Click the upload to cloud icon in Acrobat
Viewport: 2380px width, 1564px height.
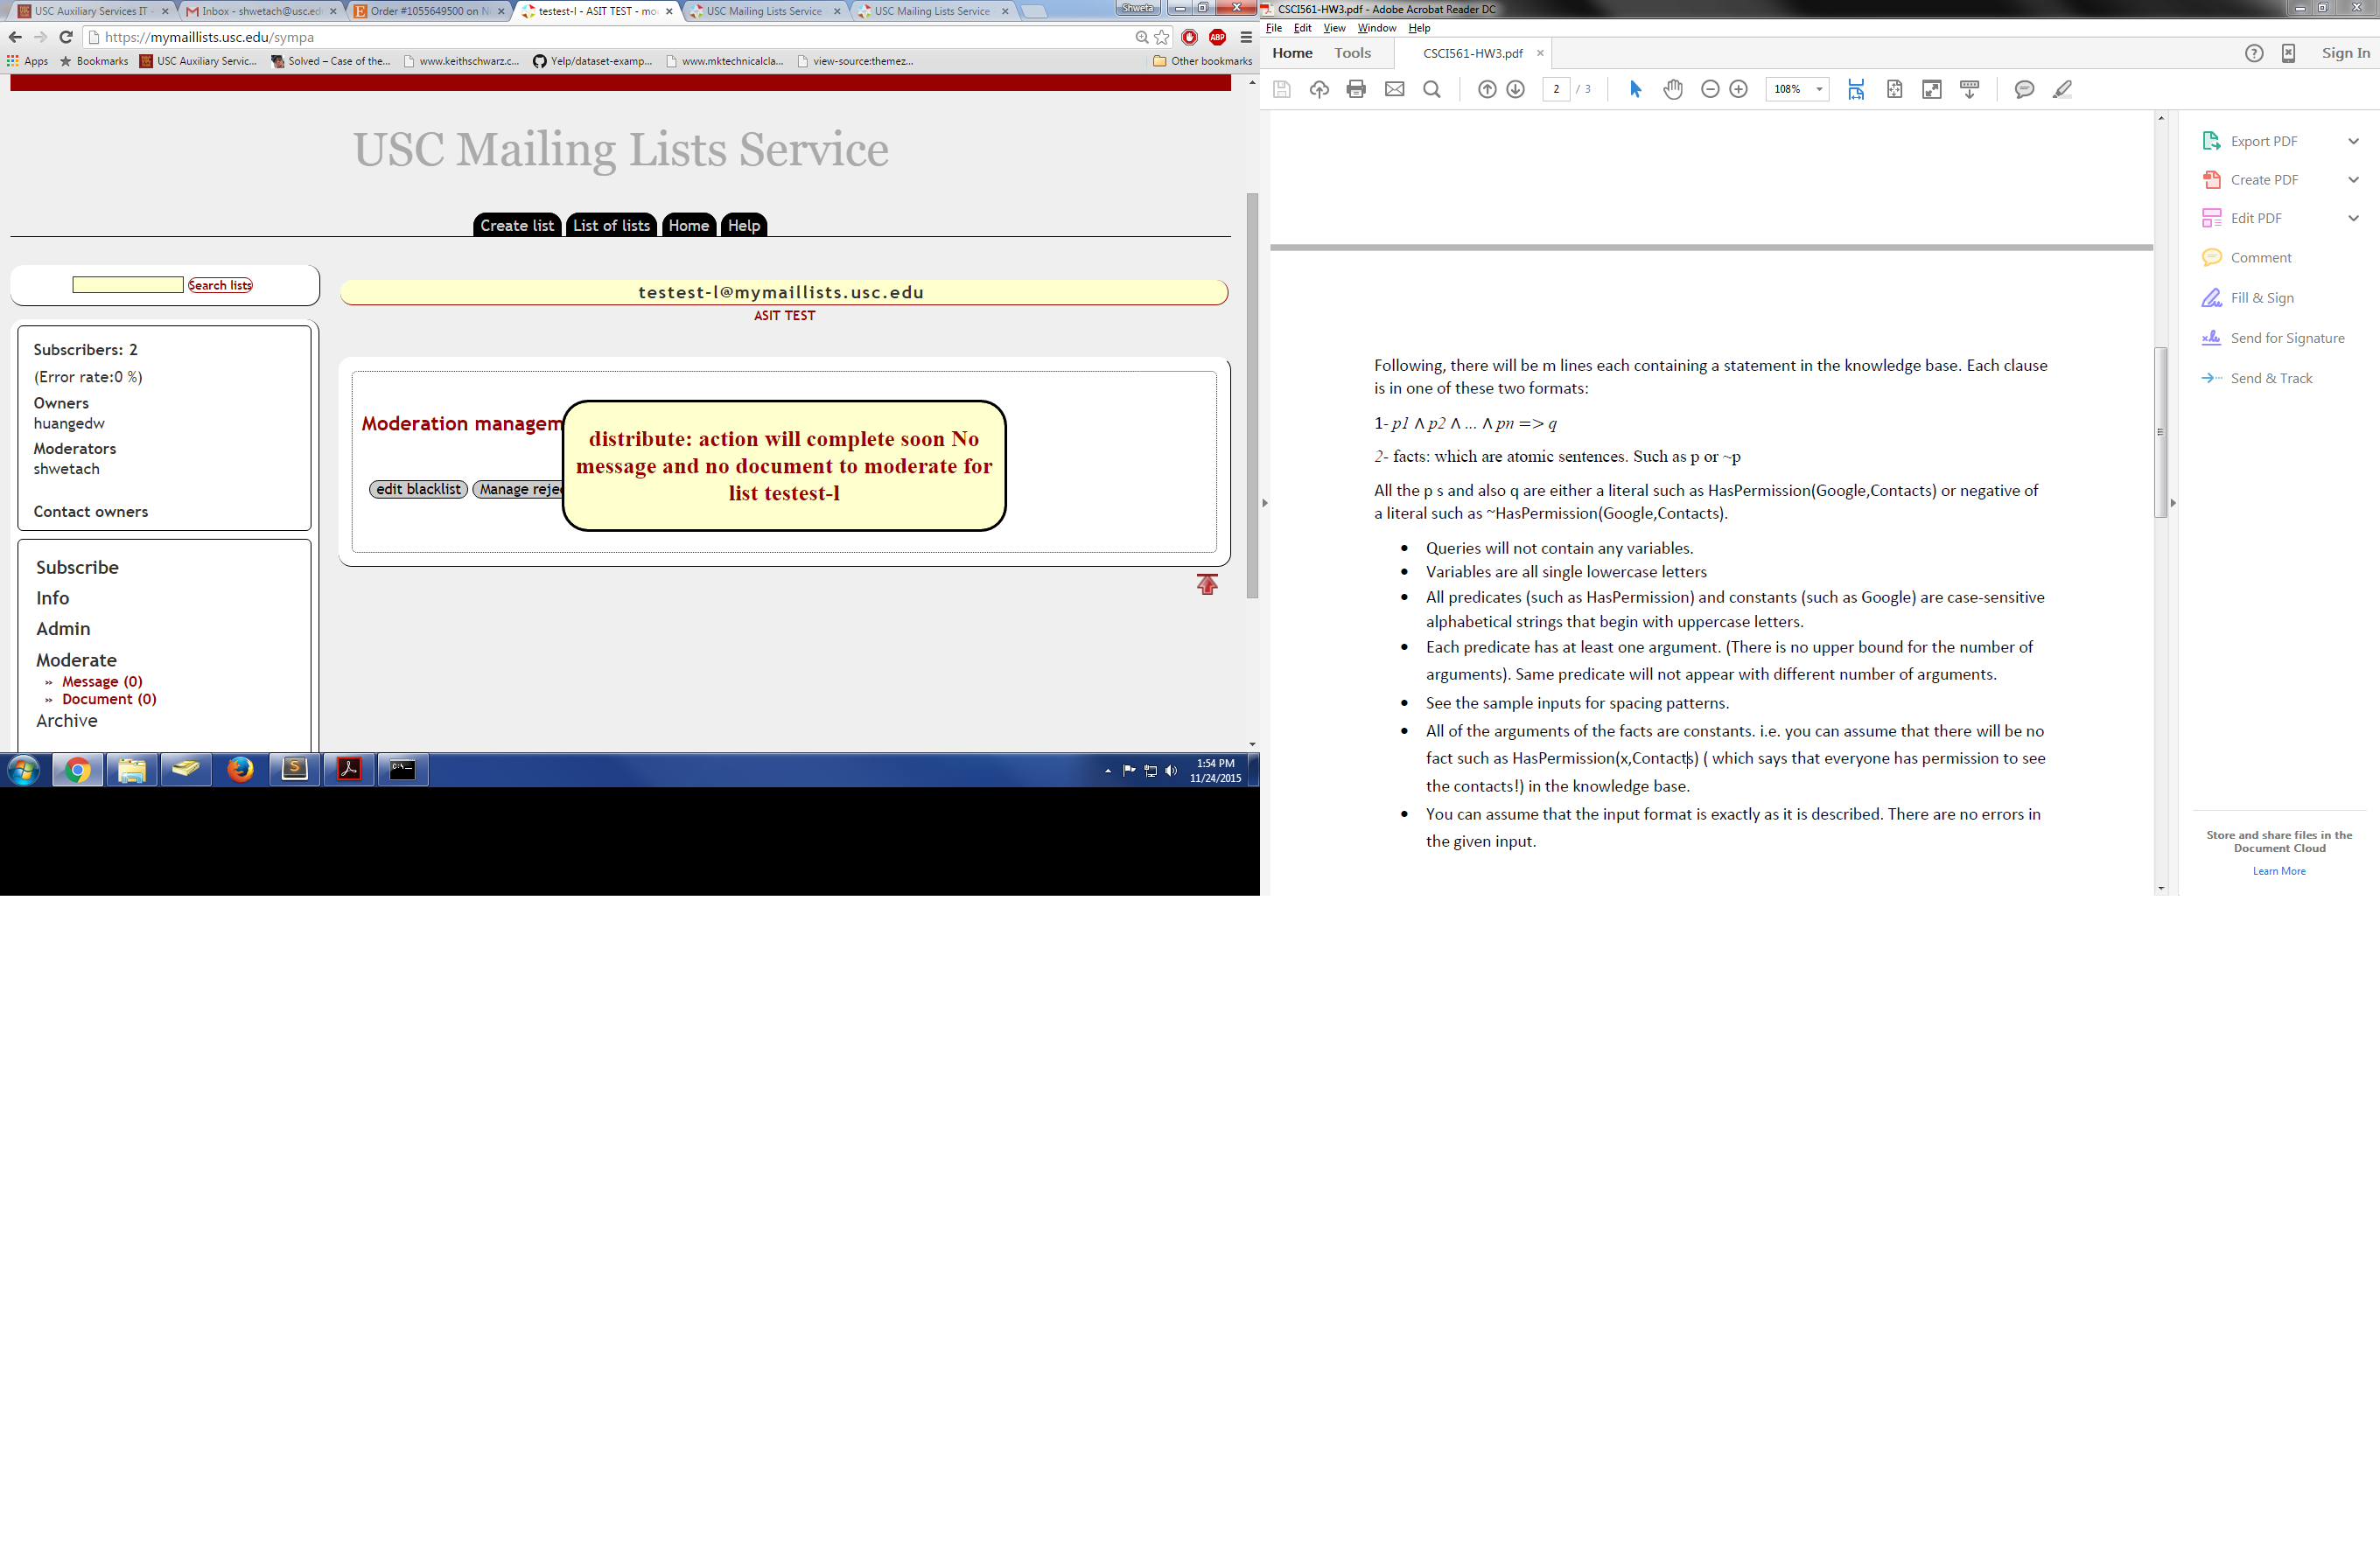click(x=1319, y=89)
